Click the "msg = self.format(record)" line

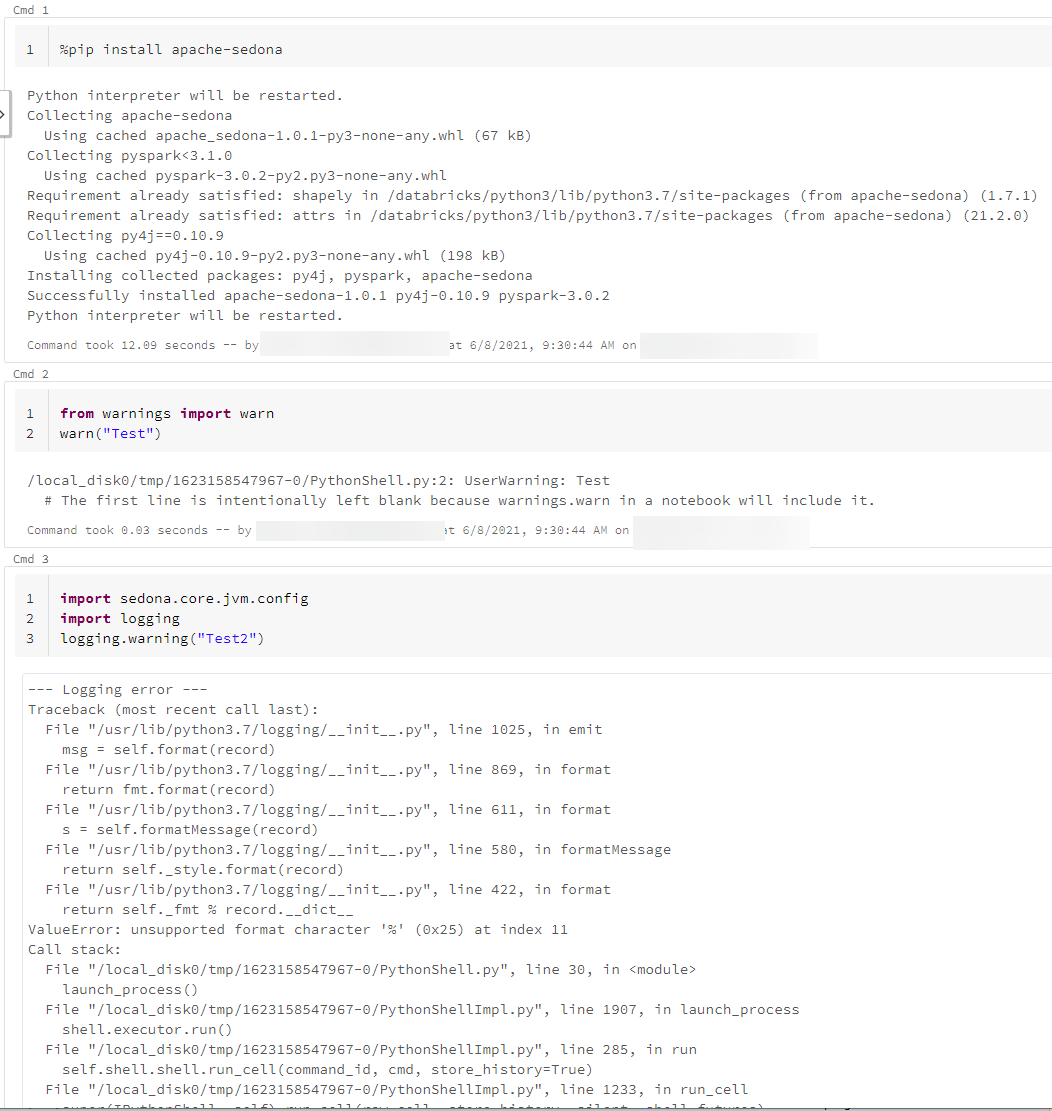(x=169, y=750)
